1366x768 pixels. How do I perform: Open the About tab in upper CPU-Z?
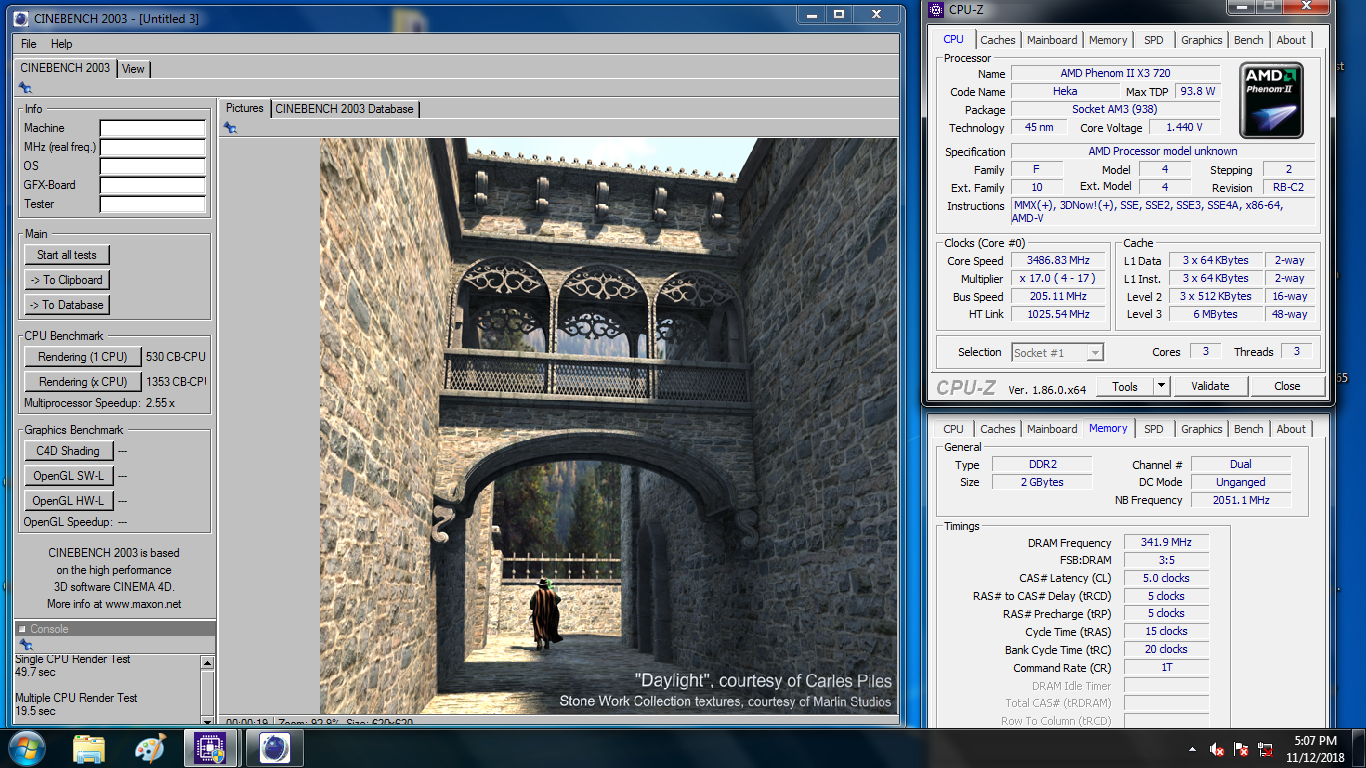1291,40
